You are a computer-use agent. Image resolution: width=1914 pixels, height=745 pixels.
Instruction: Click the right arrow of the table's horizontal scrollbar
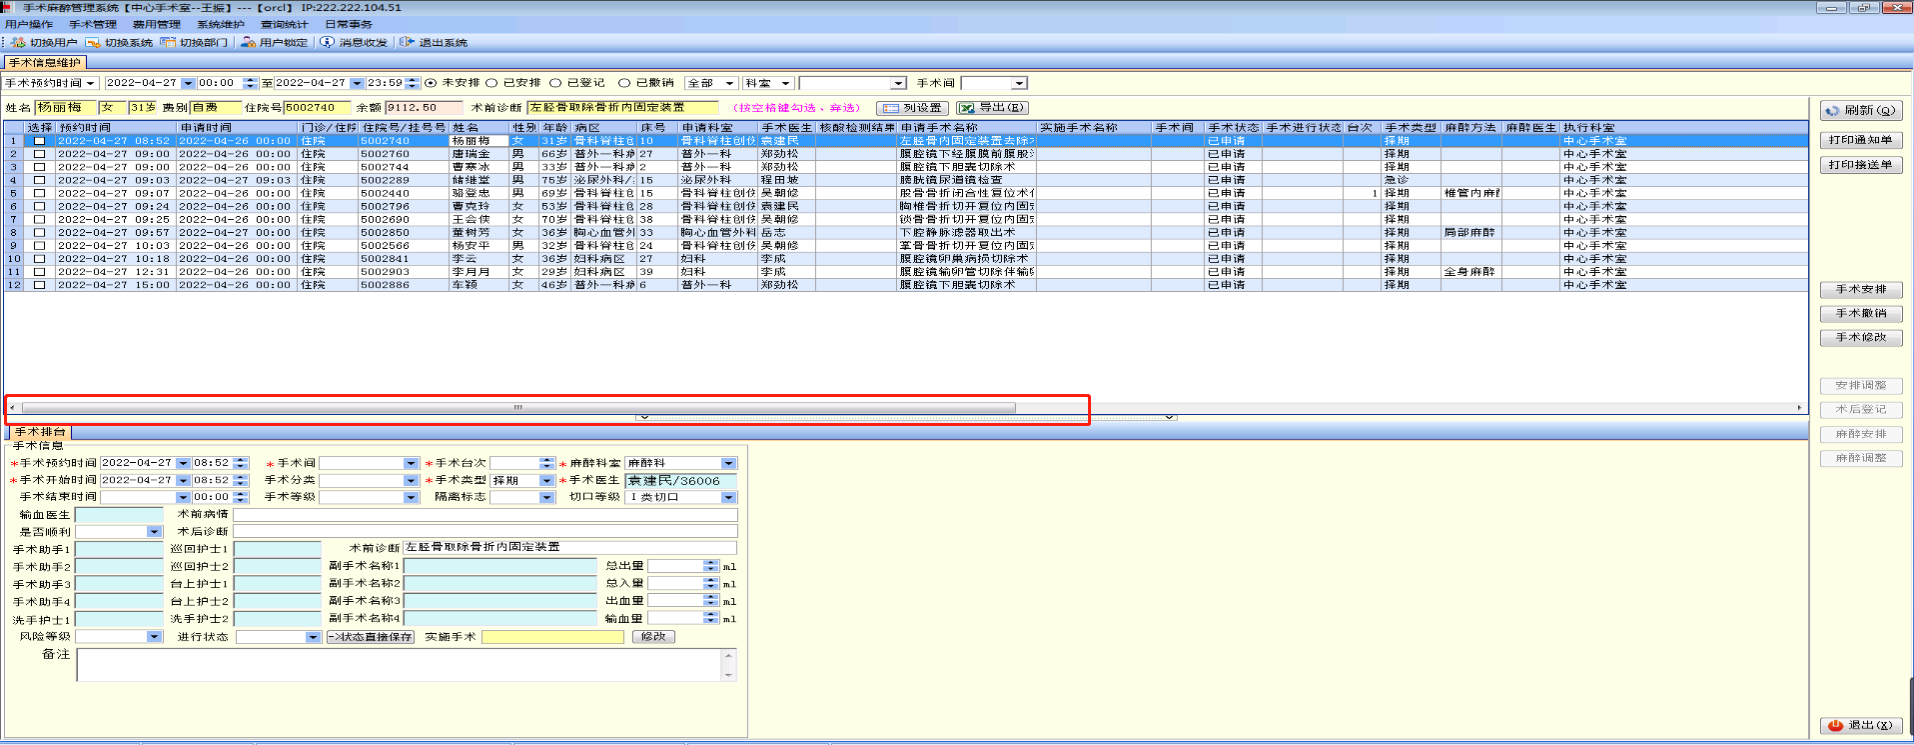pyautogui.click(x=1799, y=408)
